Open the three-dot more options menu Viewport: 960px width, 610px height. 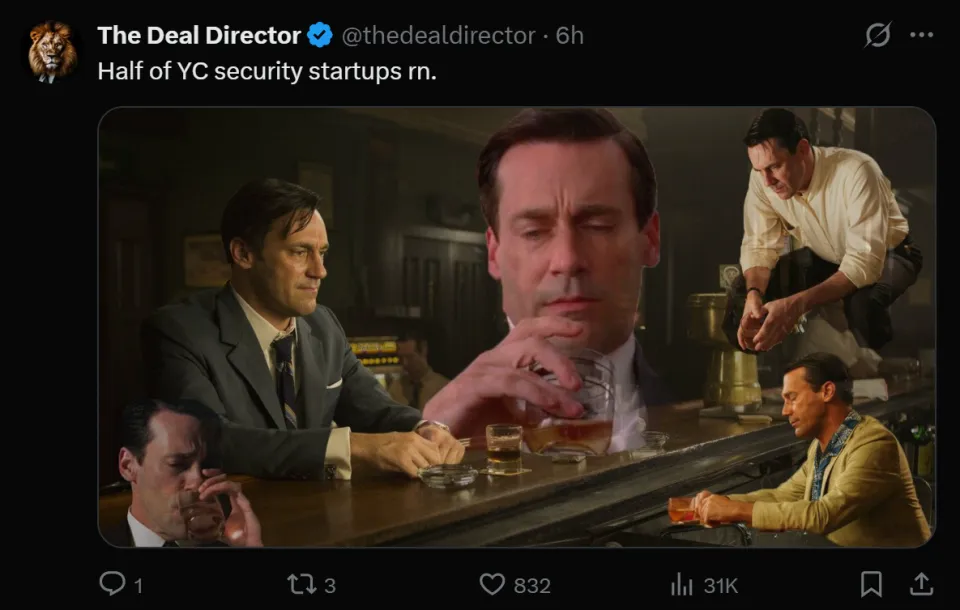(x=921, y=35)
